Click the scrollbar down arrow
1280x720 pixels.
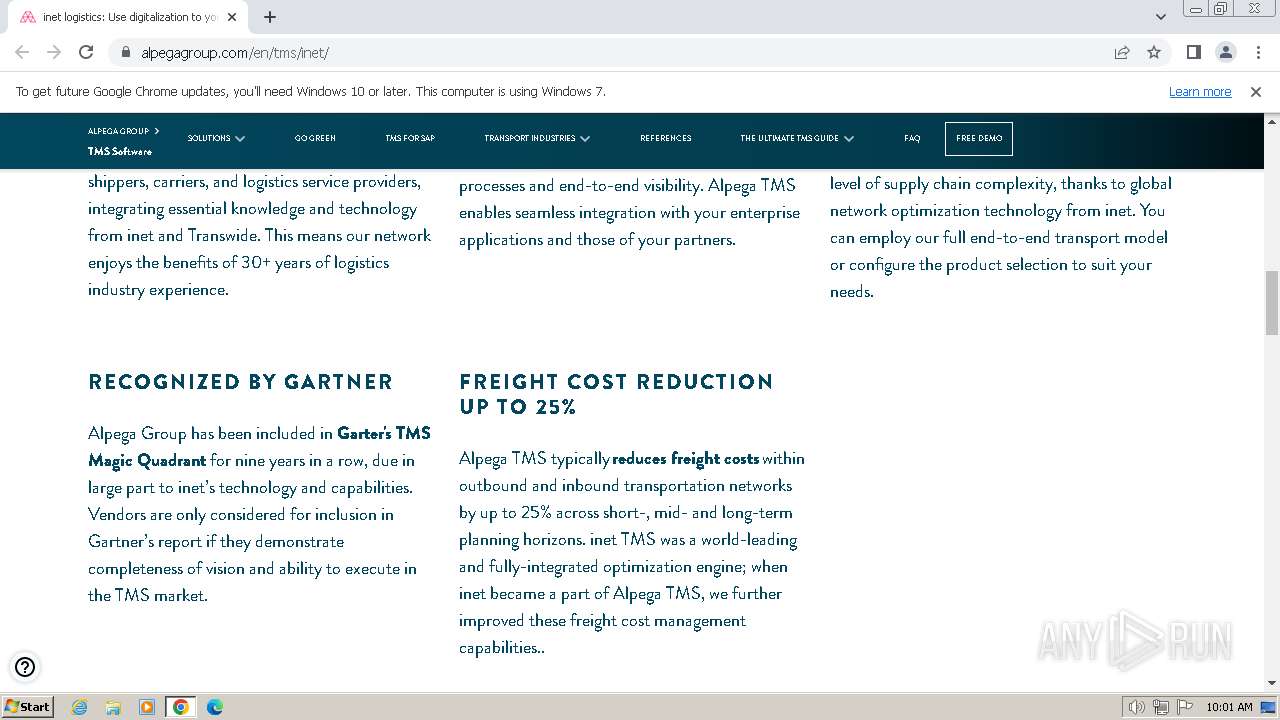pyautogui.click(x=1272, y=683)
